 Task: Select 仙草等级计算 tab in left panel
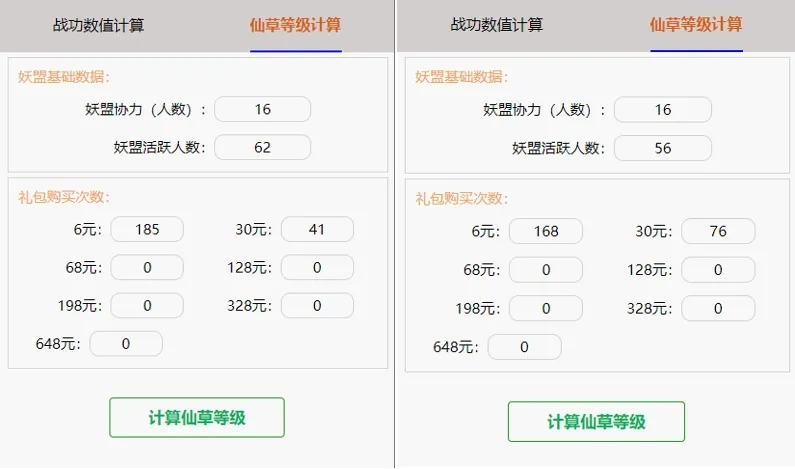tap(295, 25)
